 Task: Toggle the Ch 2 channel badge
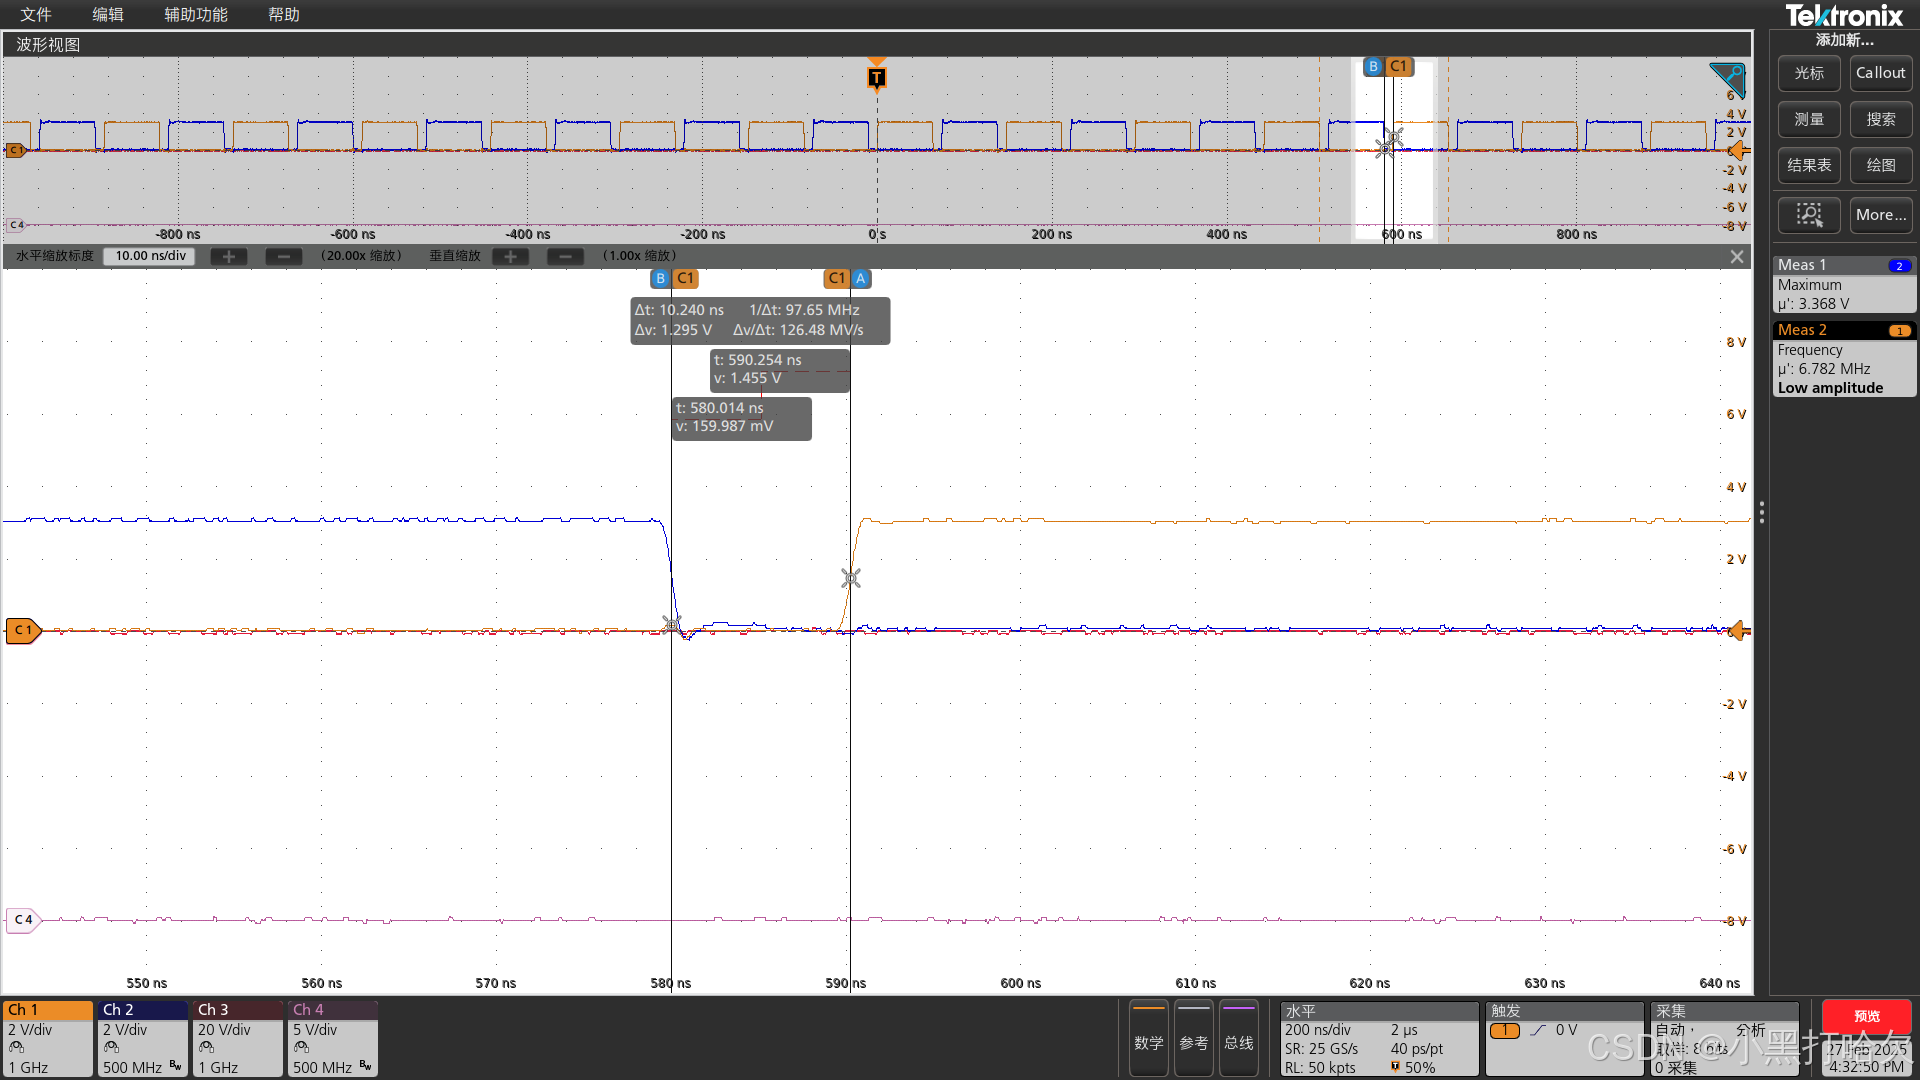pyautogui.click(x=142, y=1038)
